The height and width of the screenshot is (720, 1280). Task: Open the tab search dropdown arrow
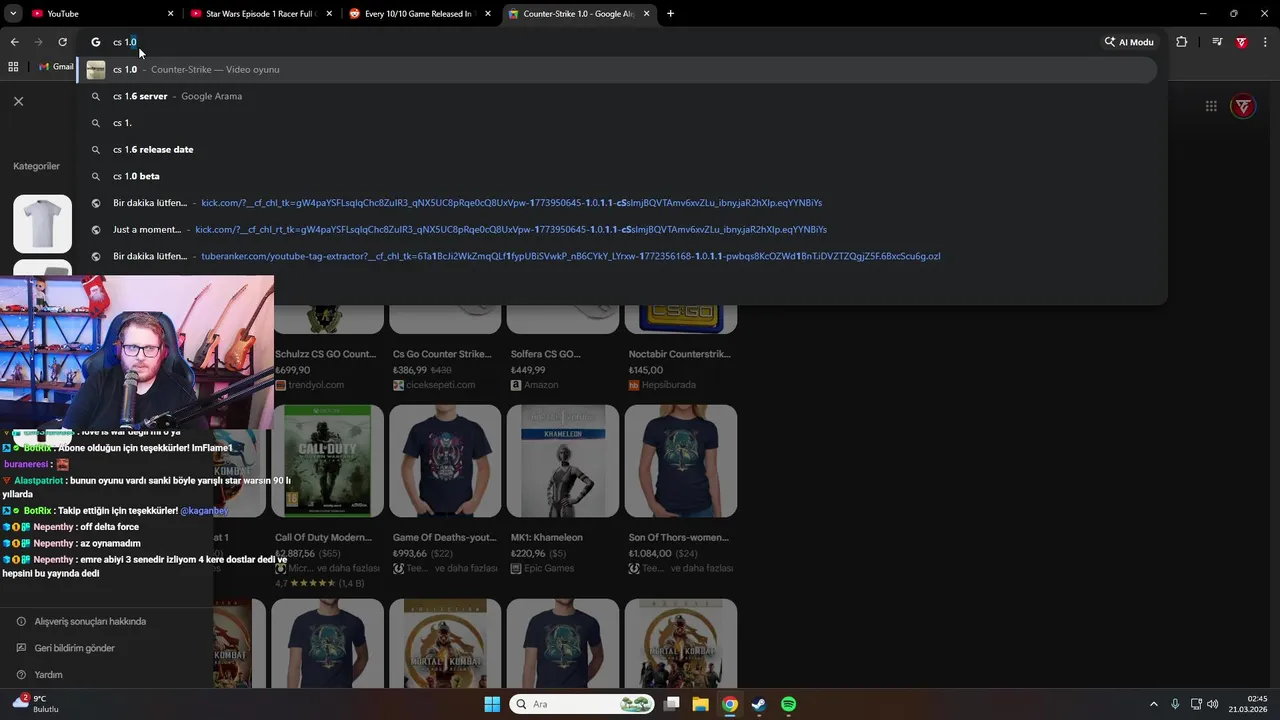13,14
